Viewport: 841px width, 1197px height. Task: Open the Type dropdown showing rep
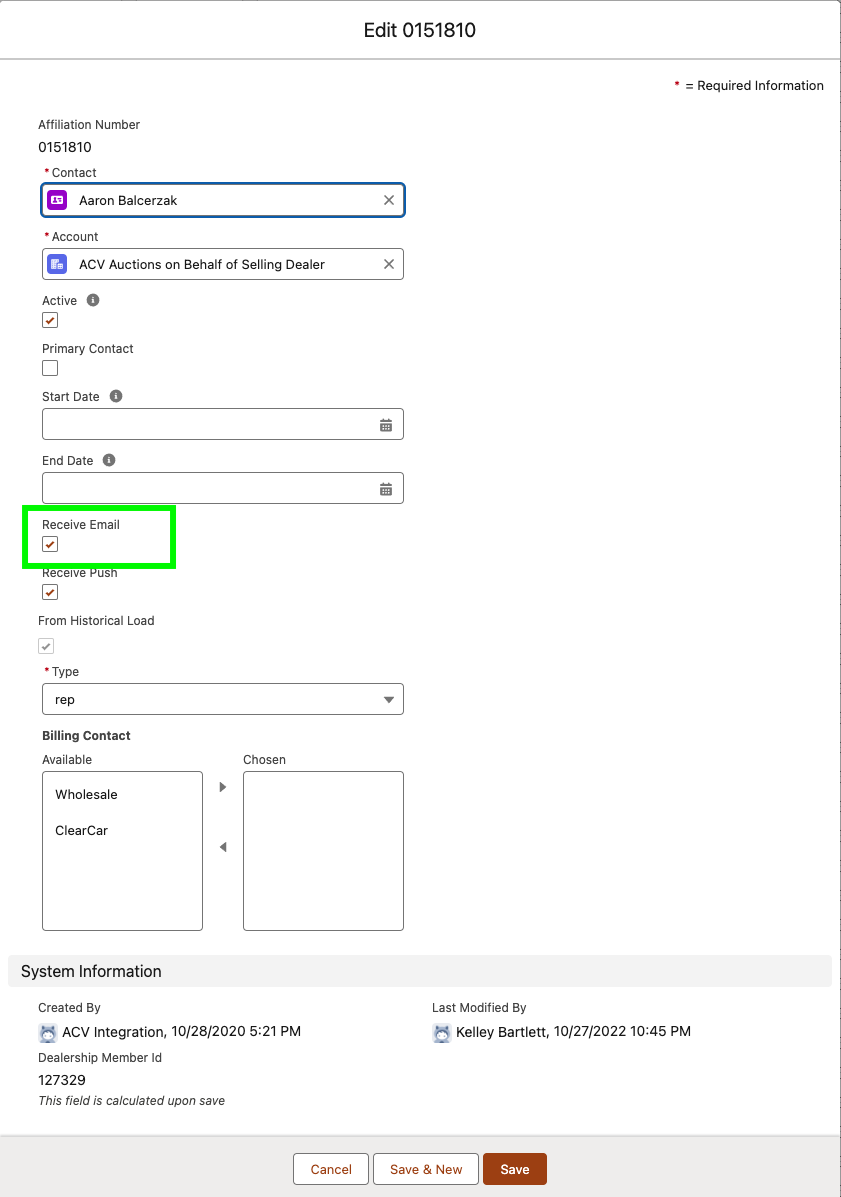[x=222, y=700]
